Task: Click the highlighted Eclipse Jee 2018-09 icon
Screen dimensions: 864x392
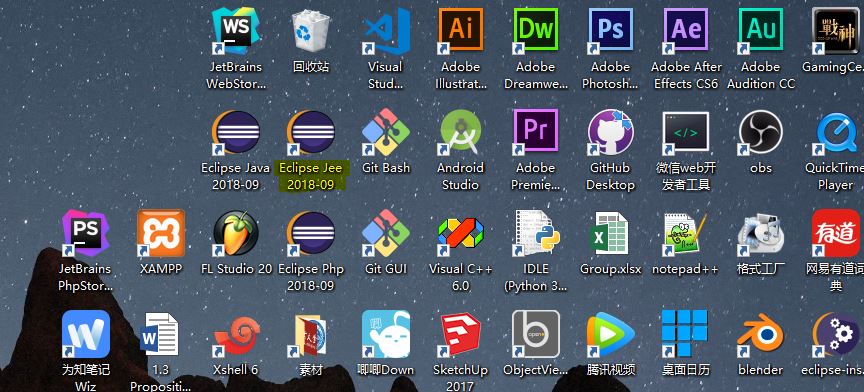Action: [311, 132]
